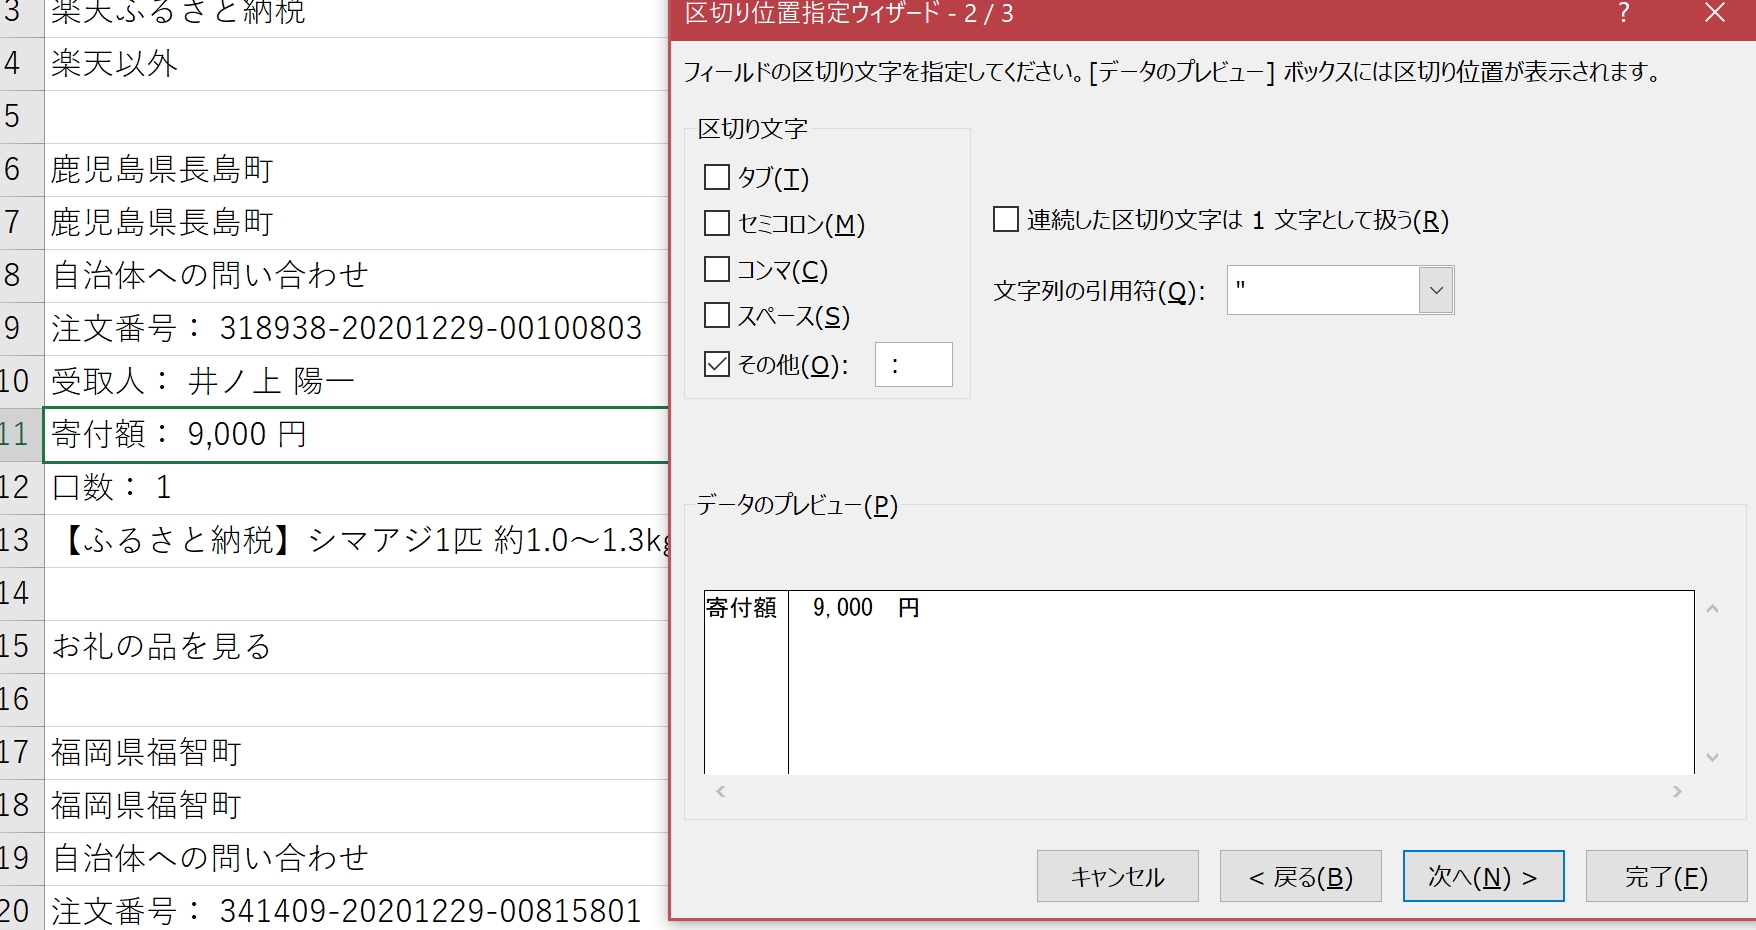1756x930 pixels.
Task: Select cell 鹿児島県長島町 in row 6
Action: pyautogui.click(x=356, y=170)
